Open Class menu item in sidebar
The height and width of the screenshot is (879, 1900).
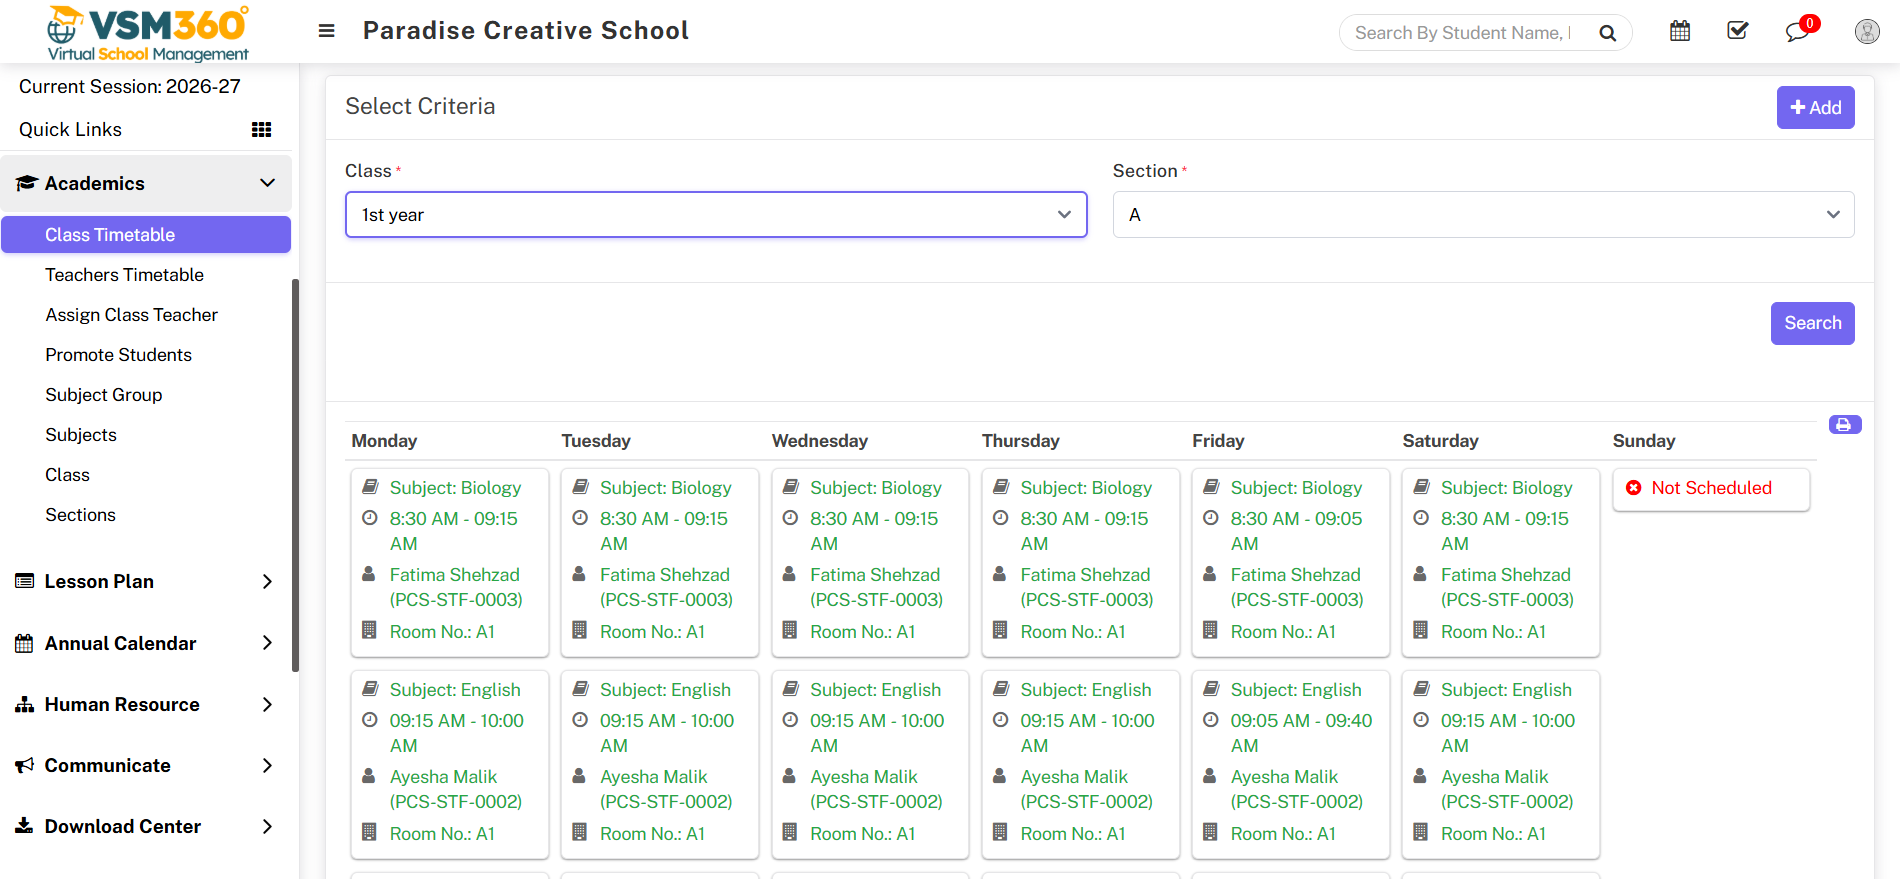coord(67,475)
